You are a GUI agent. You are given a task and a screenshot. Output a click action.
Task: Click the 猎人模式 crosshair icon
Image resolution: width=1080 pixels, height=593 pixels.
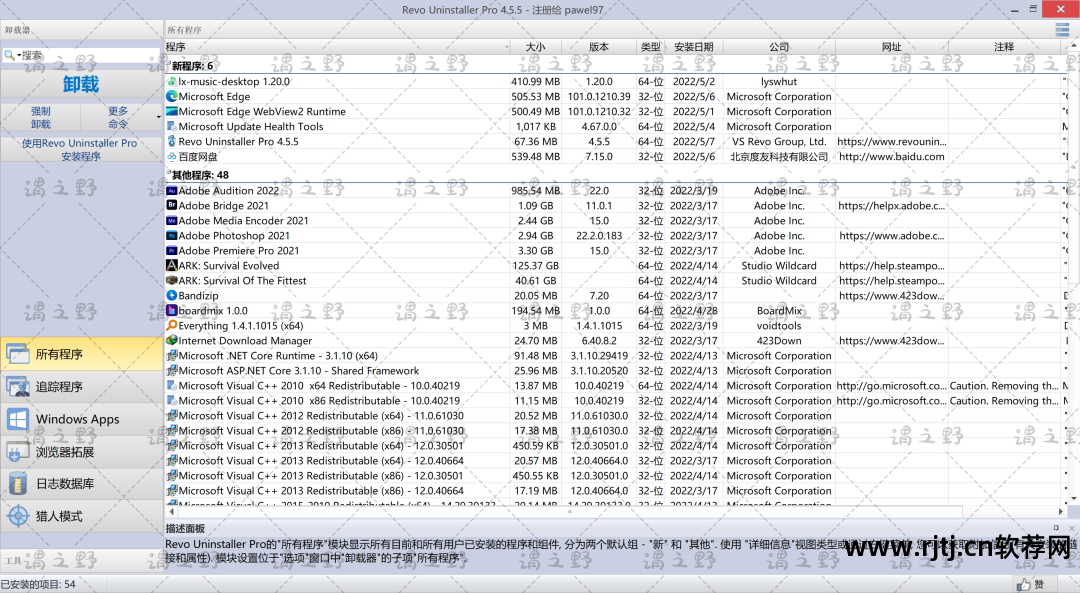click(x=18, y=516)
